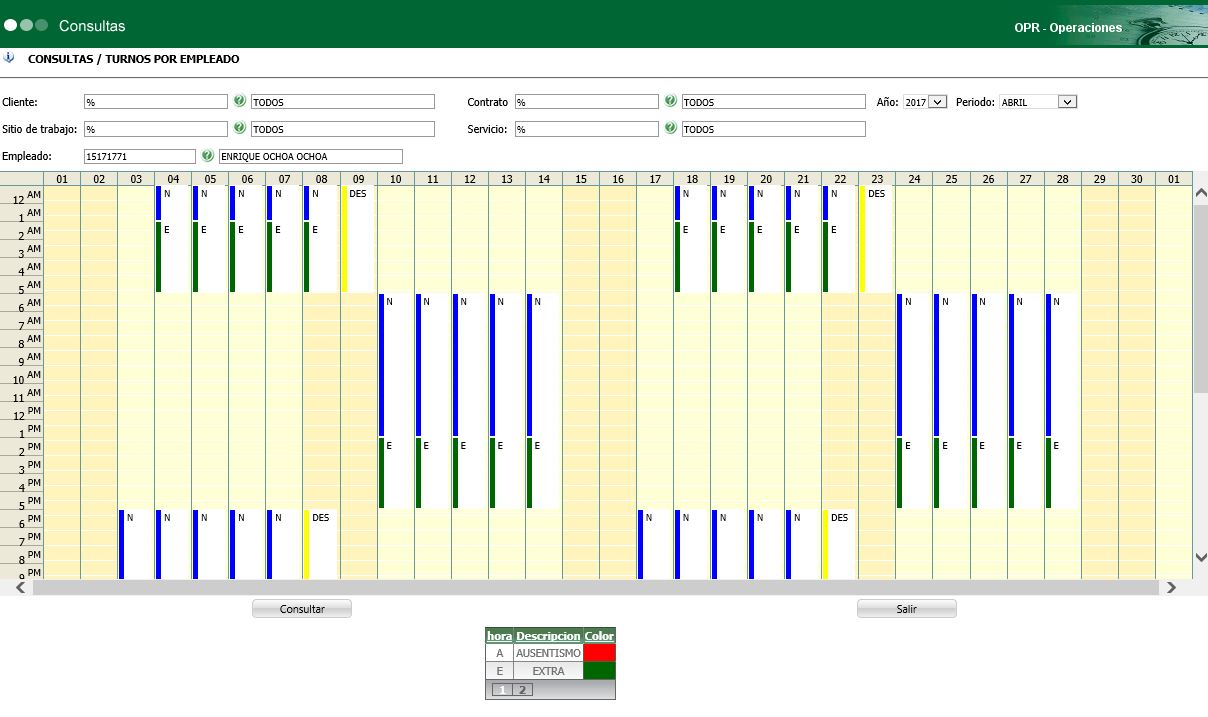Click the help icon beside Servicio field
This screenshot has height=717, width=1208.
tap(671, 128)
